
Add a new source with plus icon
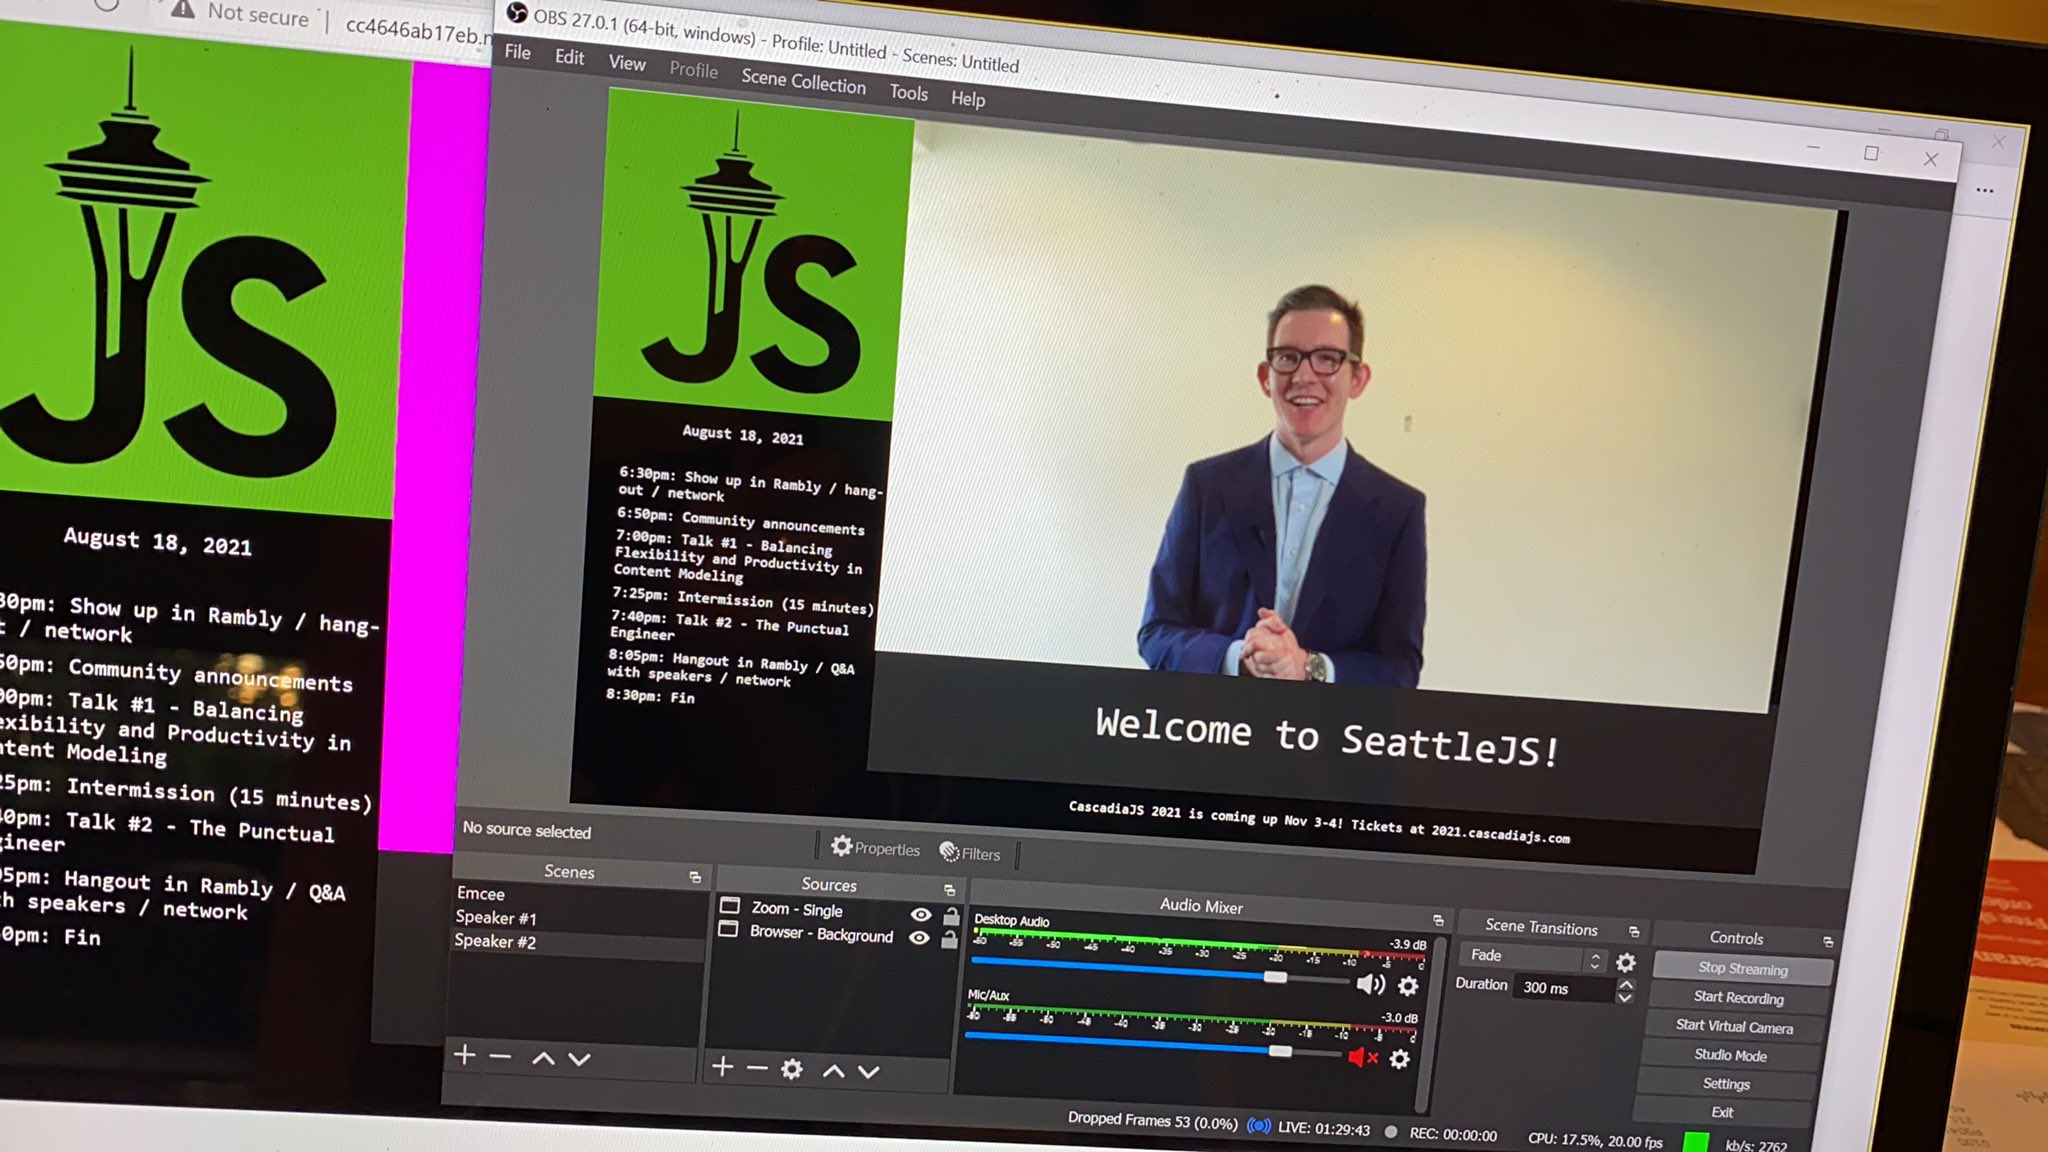722,1067
